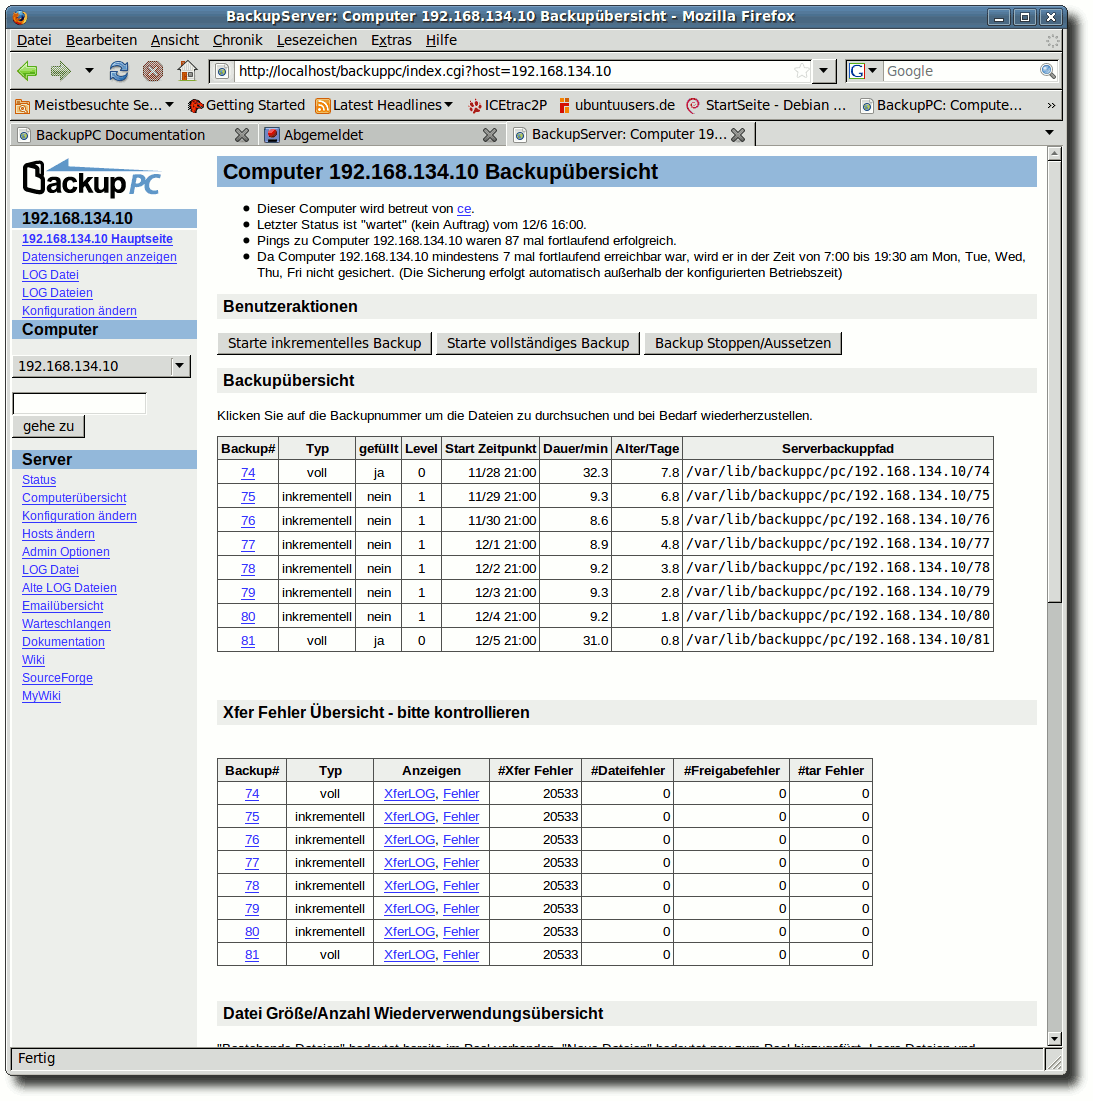This screenshot has height=1101, width=1093.
Task: Open Fehler link for backup 80
Action: click(461, 932)
